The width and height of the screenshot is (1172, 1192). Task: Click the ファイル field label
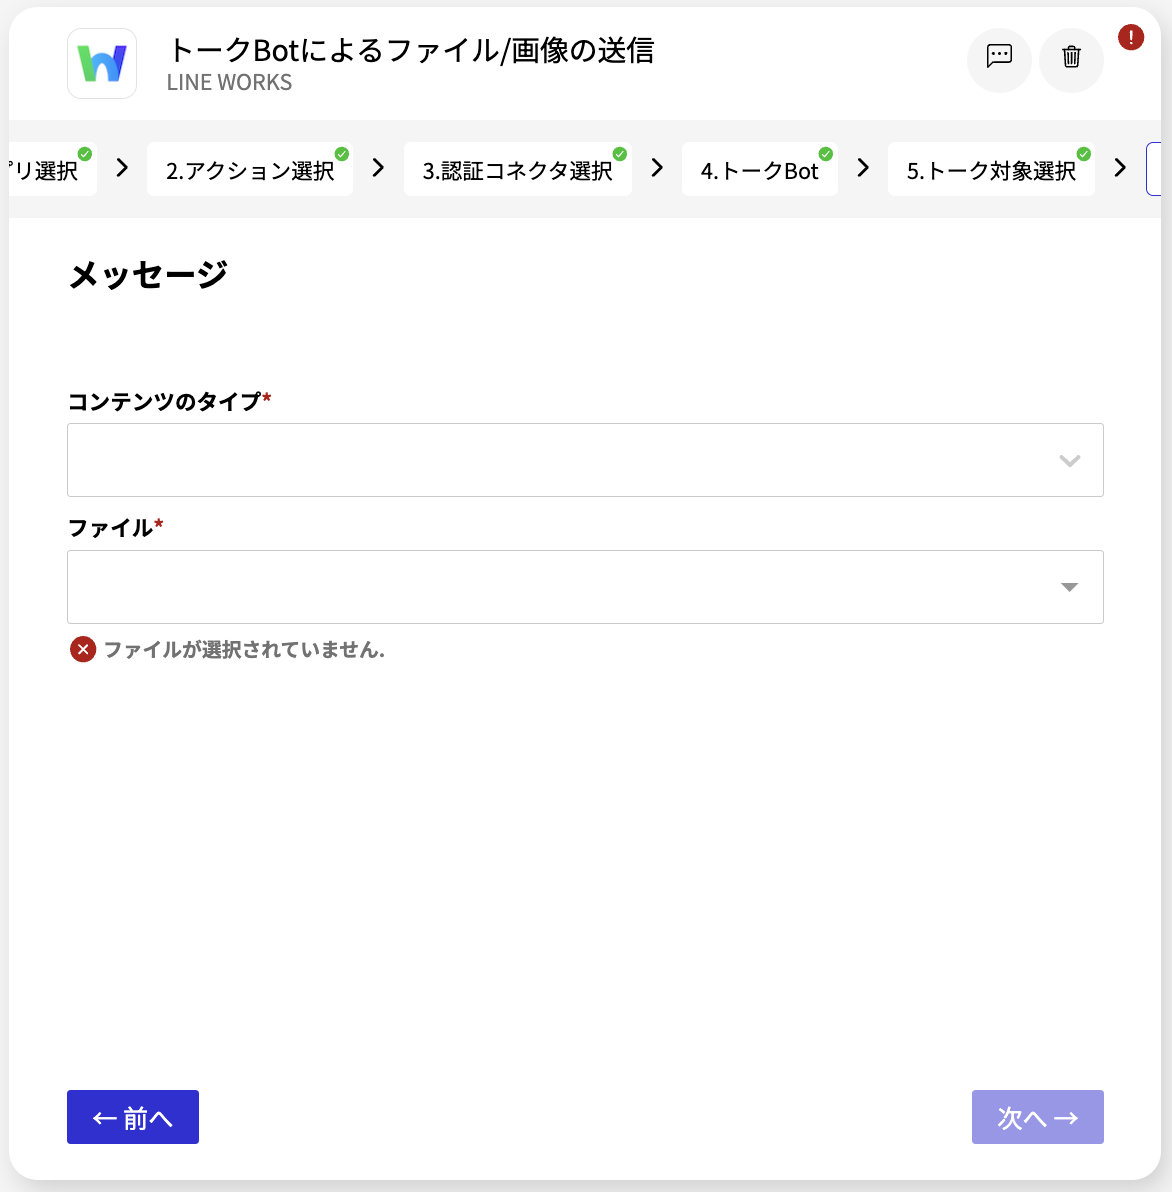[x=110, y=528]
